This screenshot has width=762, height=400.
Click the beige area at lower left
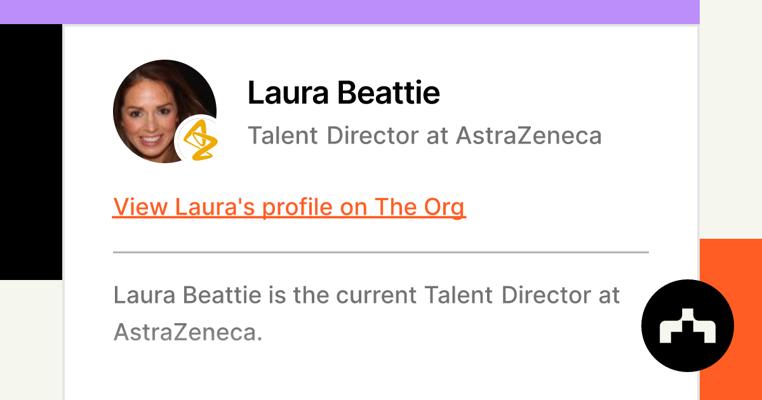tap(30, 340)
